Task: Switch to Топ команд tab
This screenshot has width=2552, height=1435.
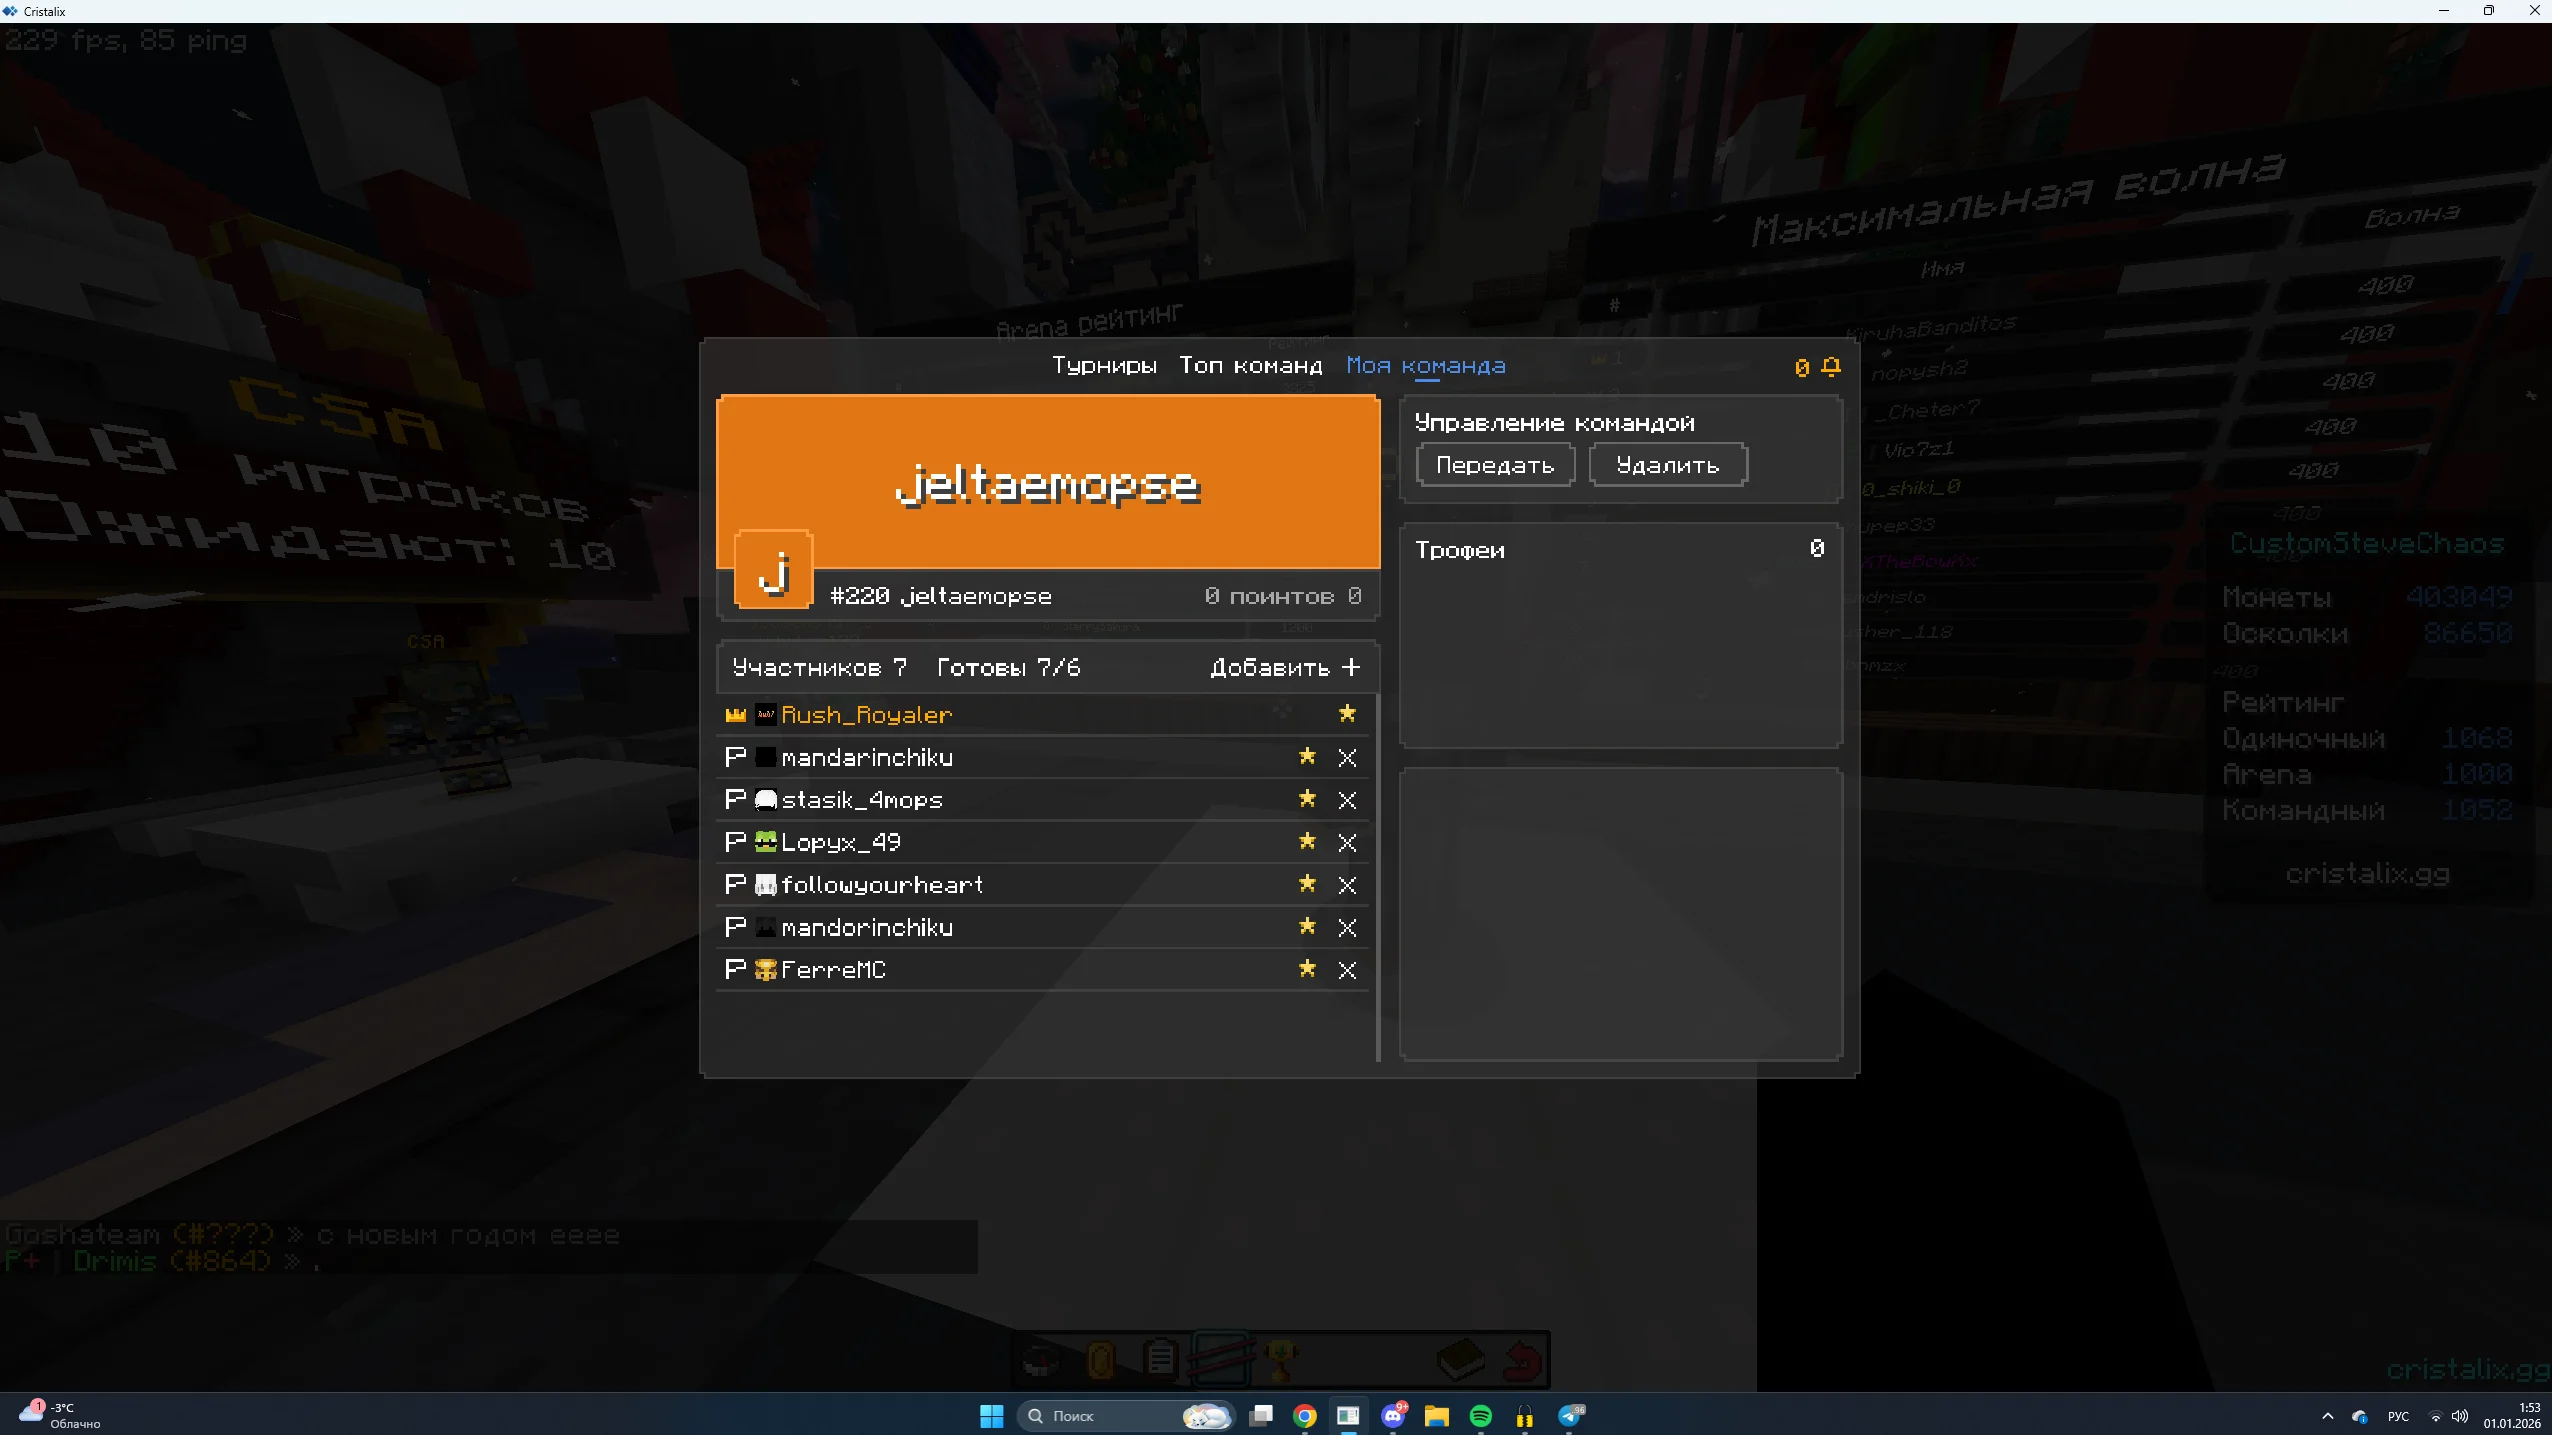Action: 1250,366
